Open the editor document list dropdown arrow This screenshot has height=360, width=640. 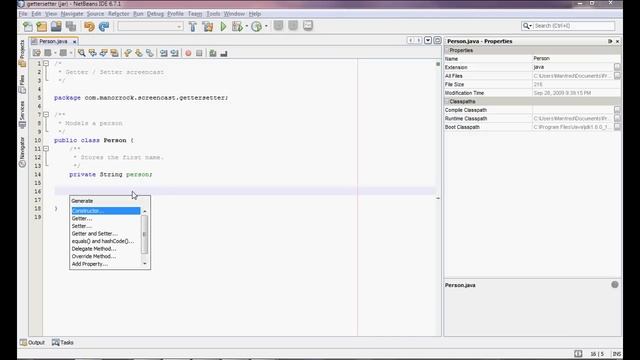click(x=428, y=40)
